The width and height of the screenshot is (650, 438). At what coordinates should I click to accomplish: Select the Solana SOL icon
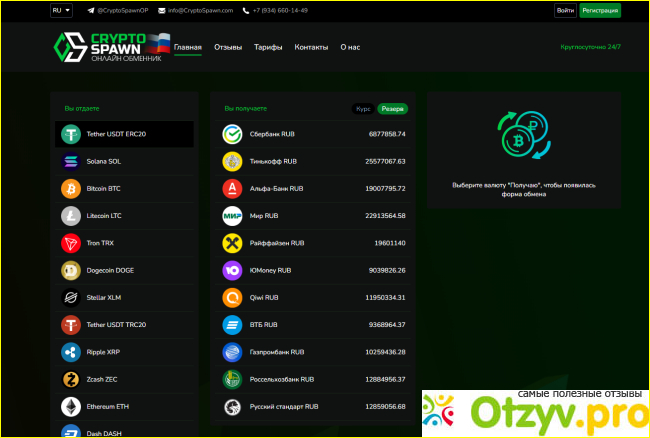71,161
